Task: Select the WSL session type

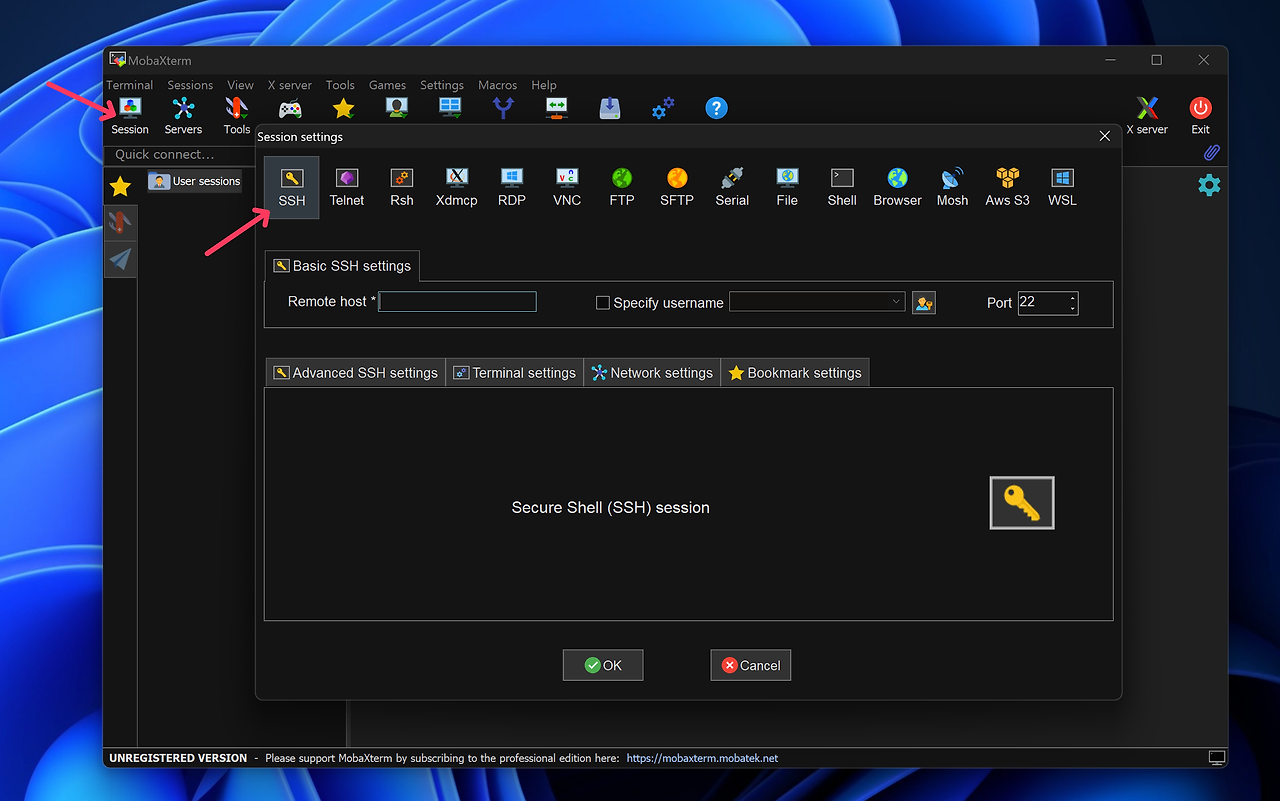Action: pos(1062,187)
